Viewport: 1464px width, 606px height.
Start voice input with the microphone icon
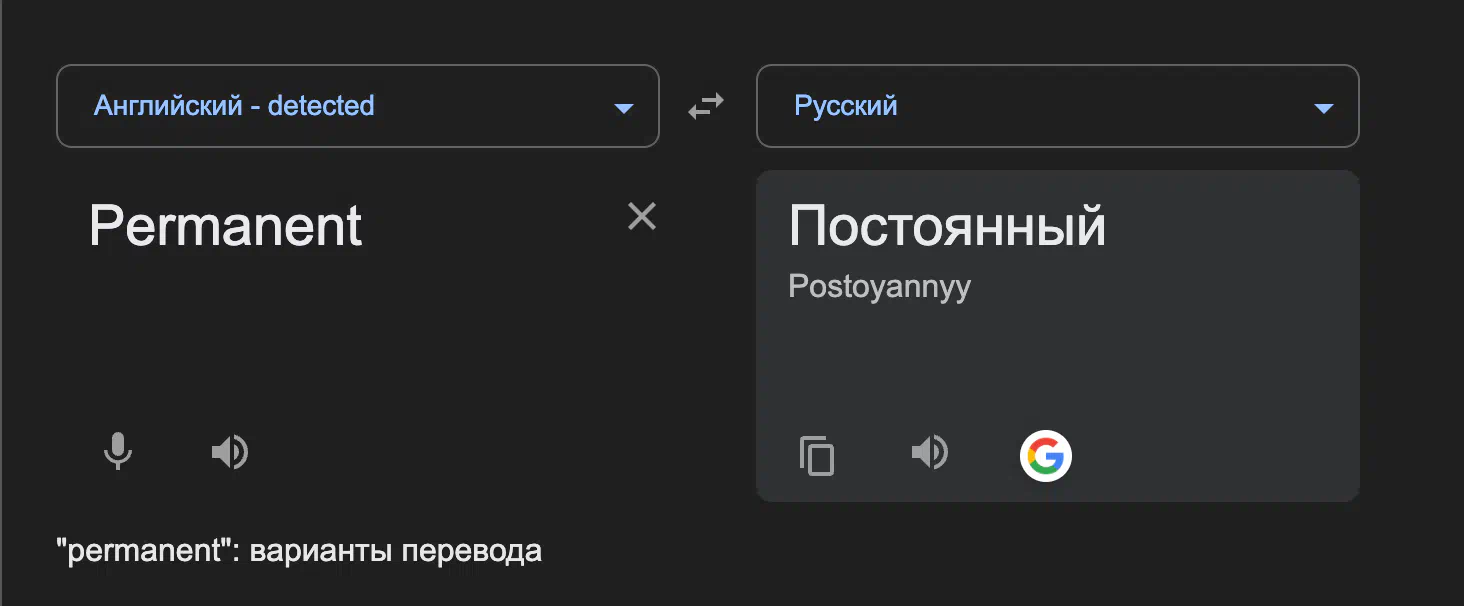(x=118, y=452)
